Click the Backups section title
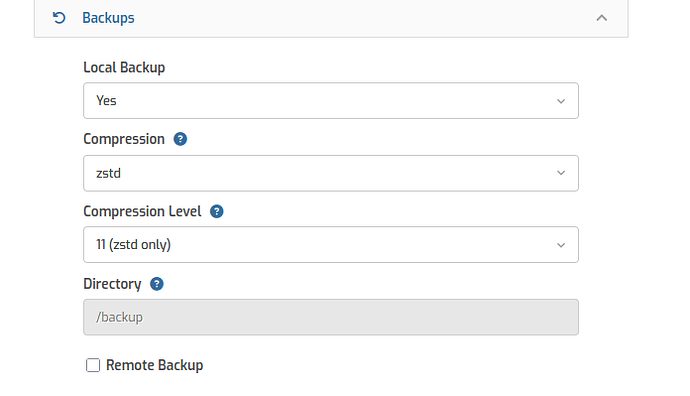The image size is (690, 396). [108, 18]
